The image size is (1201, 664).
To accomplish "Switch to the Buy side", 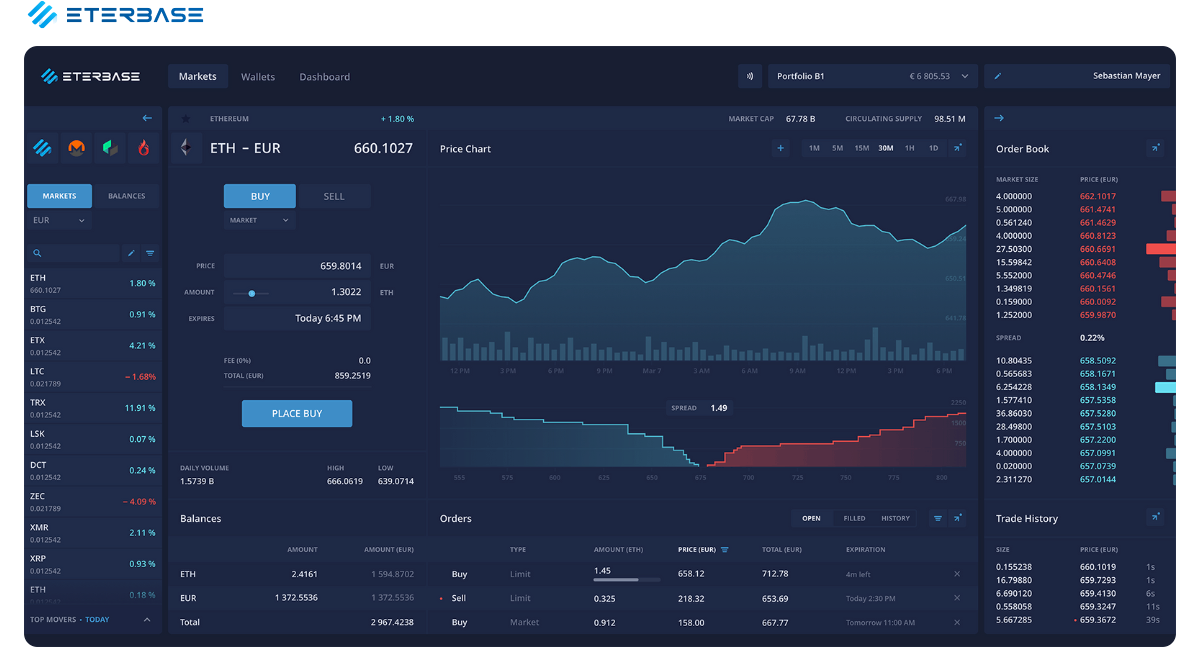I will point(260,196).
